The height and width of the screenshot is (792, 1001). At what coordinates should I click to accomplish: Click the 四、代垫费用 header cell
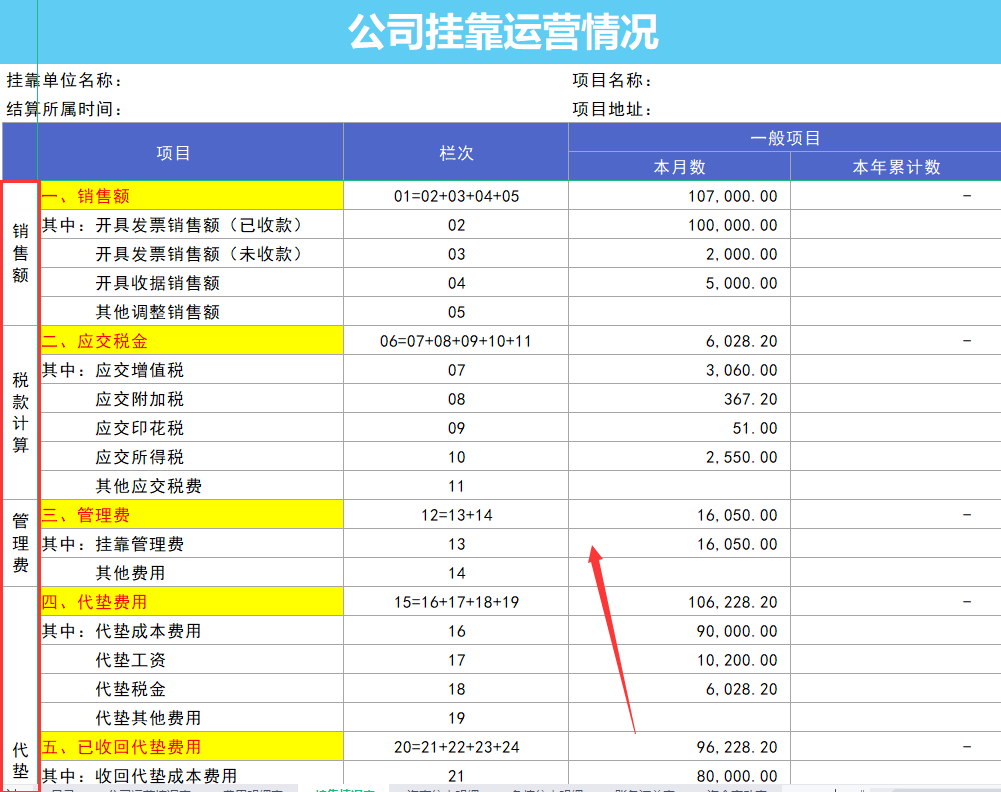(x=190, y=602)
